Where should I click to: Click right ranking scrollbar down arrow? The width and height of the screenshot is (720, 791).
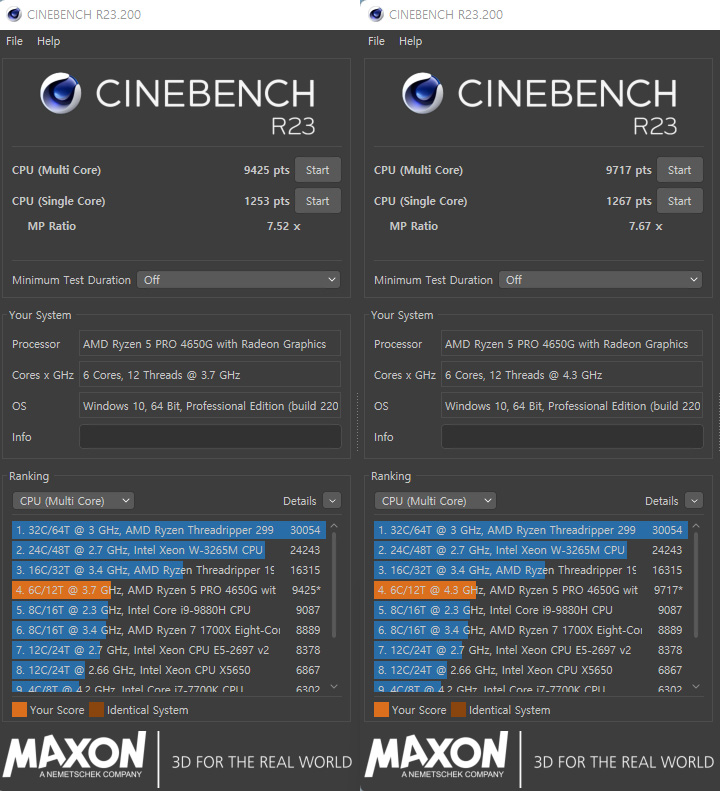[696, 687]
